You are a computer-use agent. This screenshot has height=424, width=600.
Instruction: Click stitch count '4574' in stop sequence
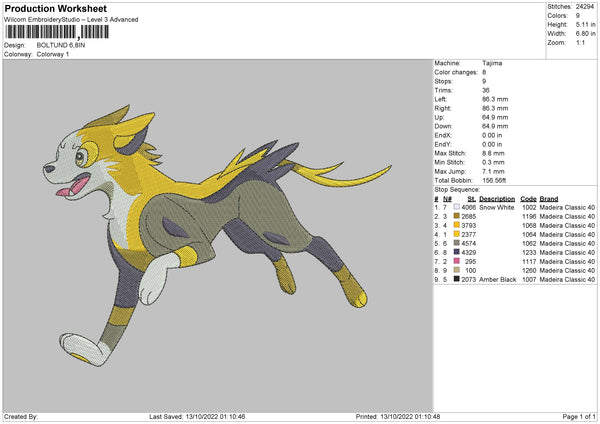(469, 243)
